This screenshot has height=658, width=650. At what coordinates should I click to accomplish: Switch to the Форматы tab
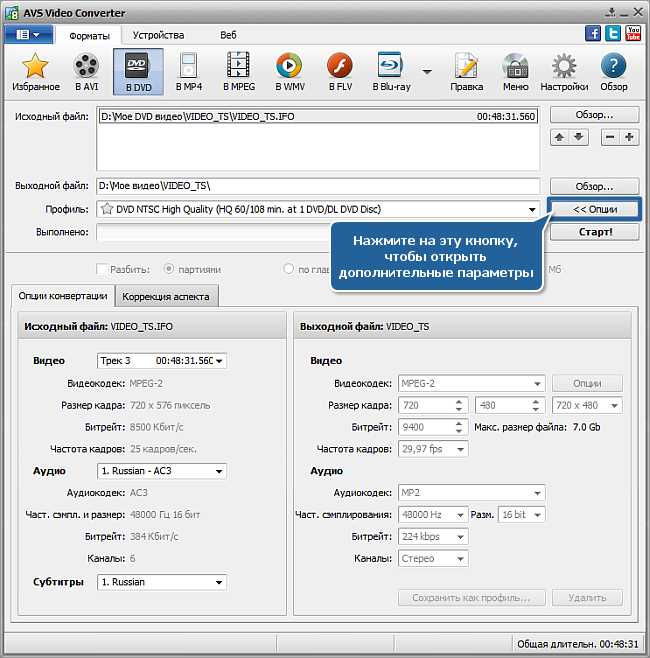(89, 36)
